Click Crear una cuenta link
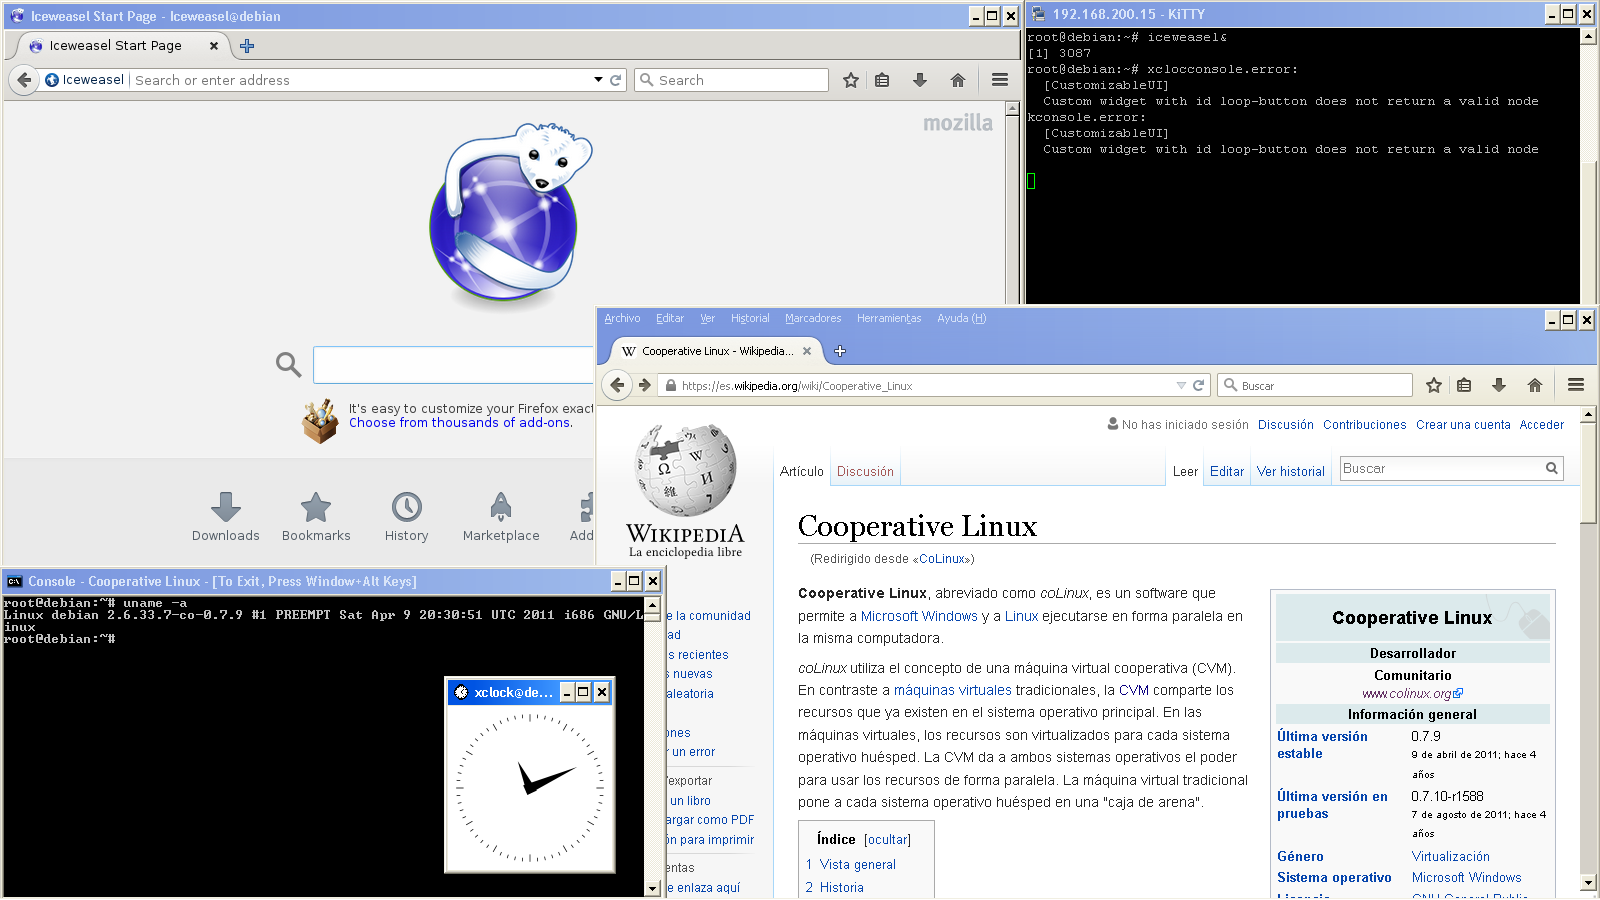1600x900 pixels. point(1463,425)
